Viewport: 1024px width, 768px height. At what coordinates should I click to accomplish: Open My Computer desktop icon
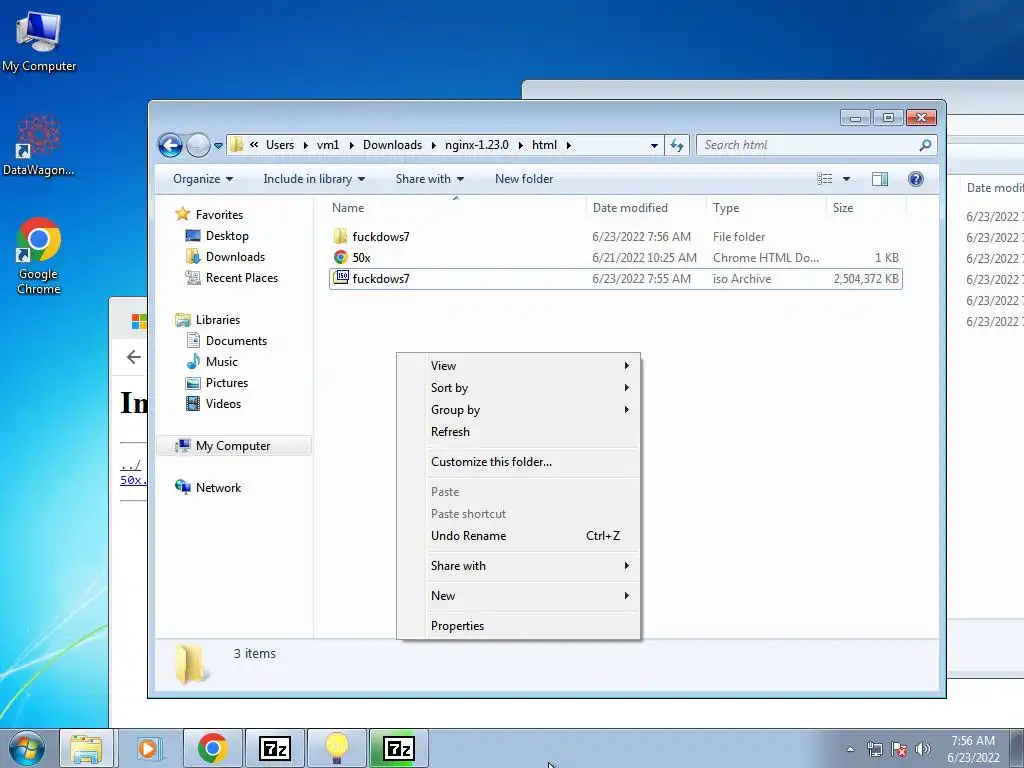(x=39, y=42)
